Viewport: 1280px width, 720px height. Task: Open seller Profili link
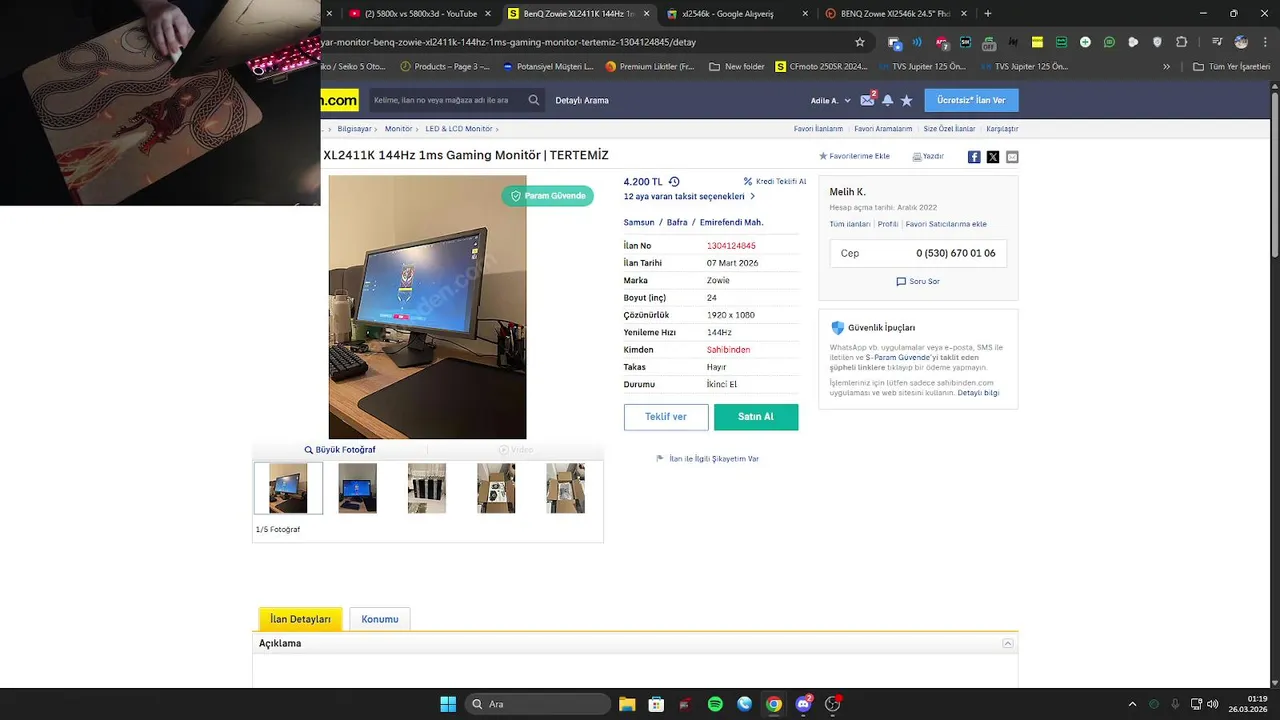coord(888,224)
